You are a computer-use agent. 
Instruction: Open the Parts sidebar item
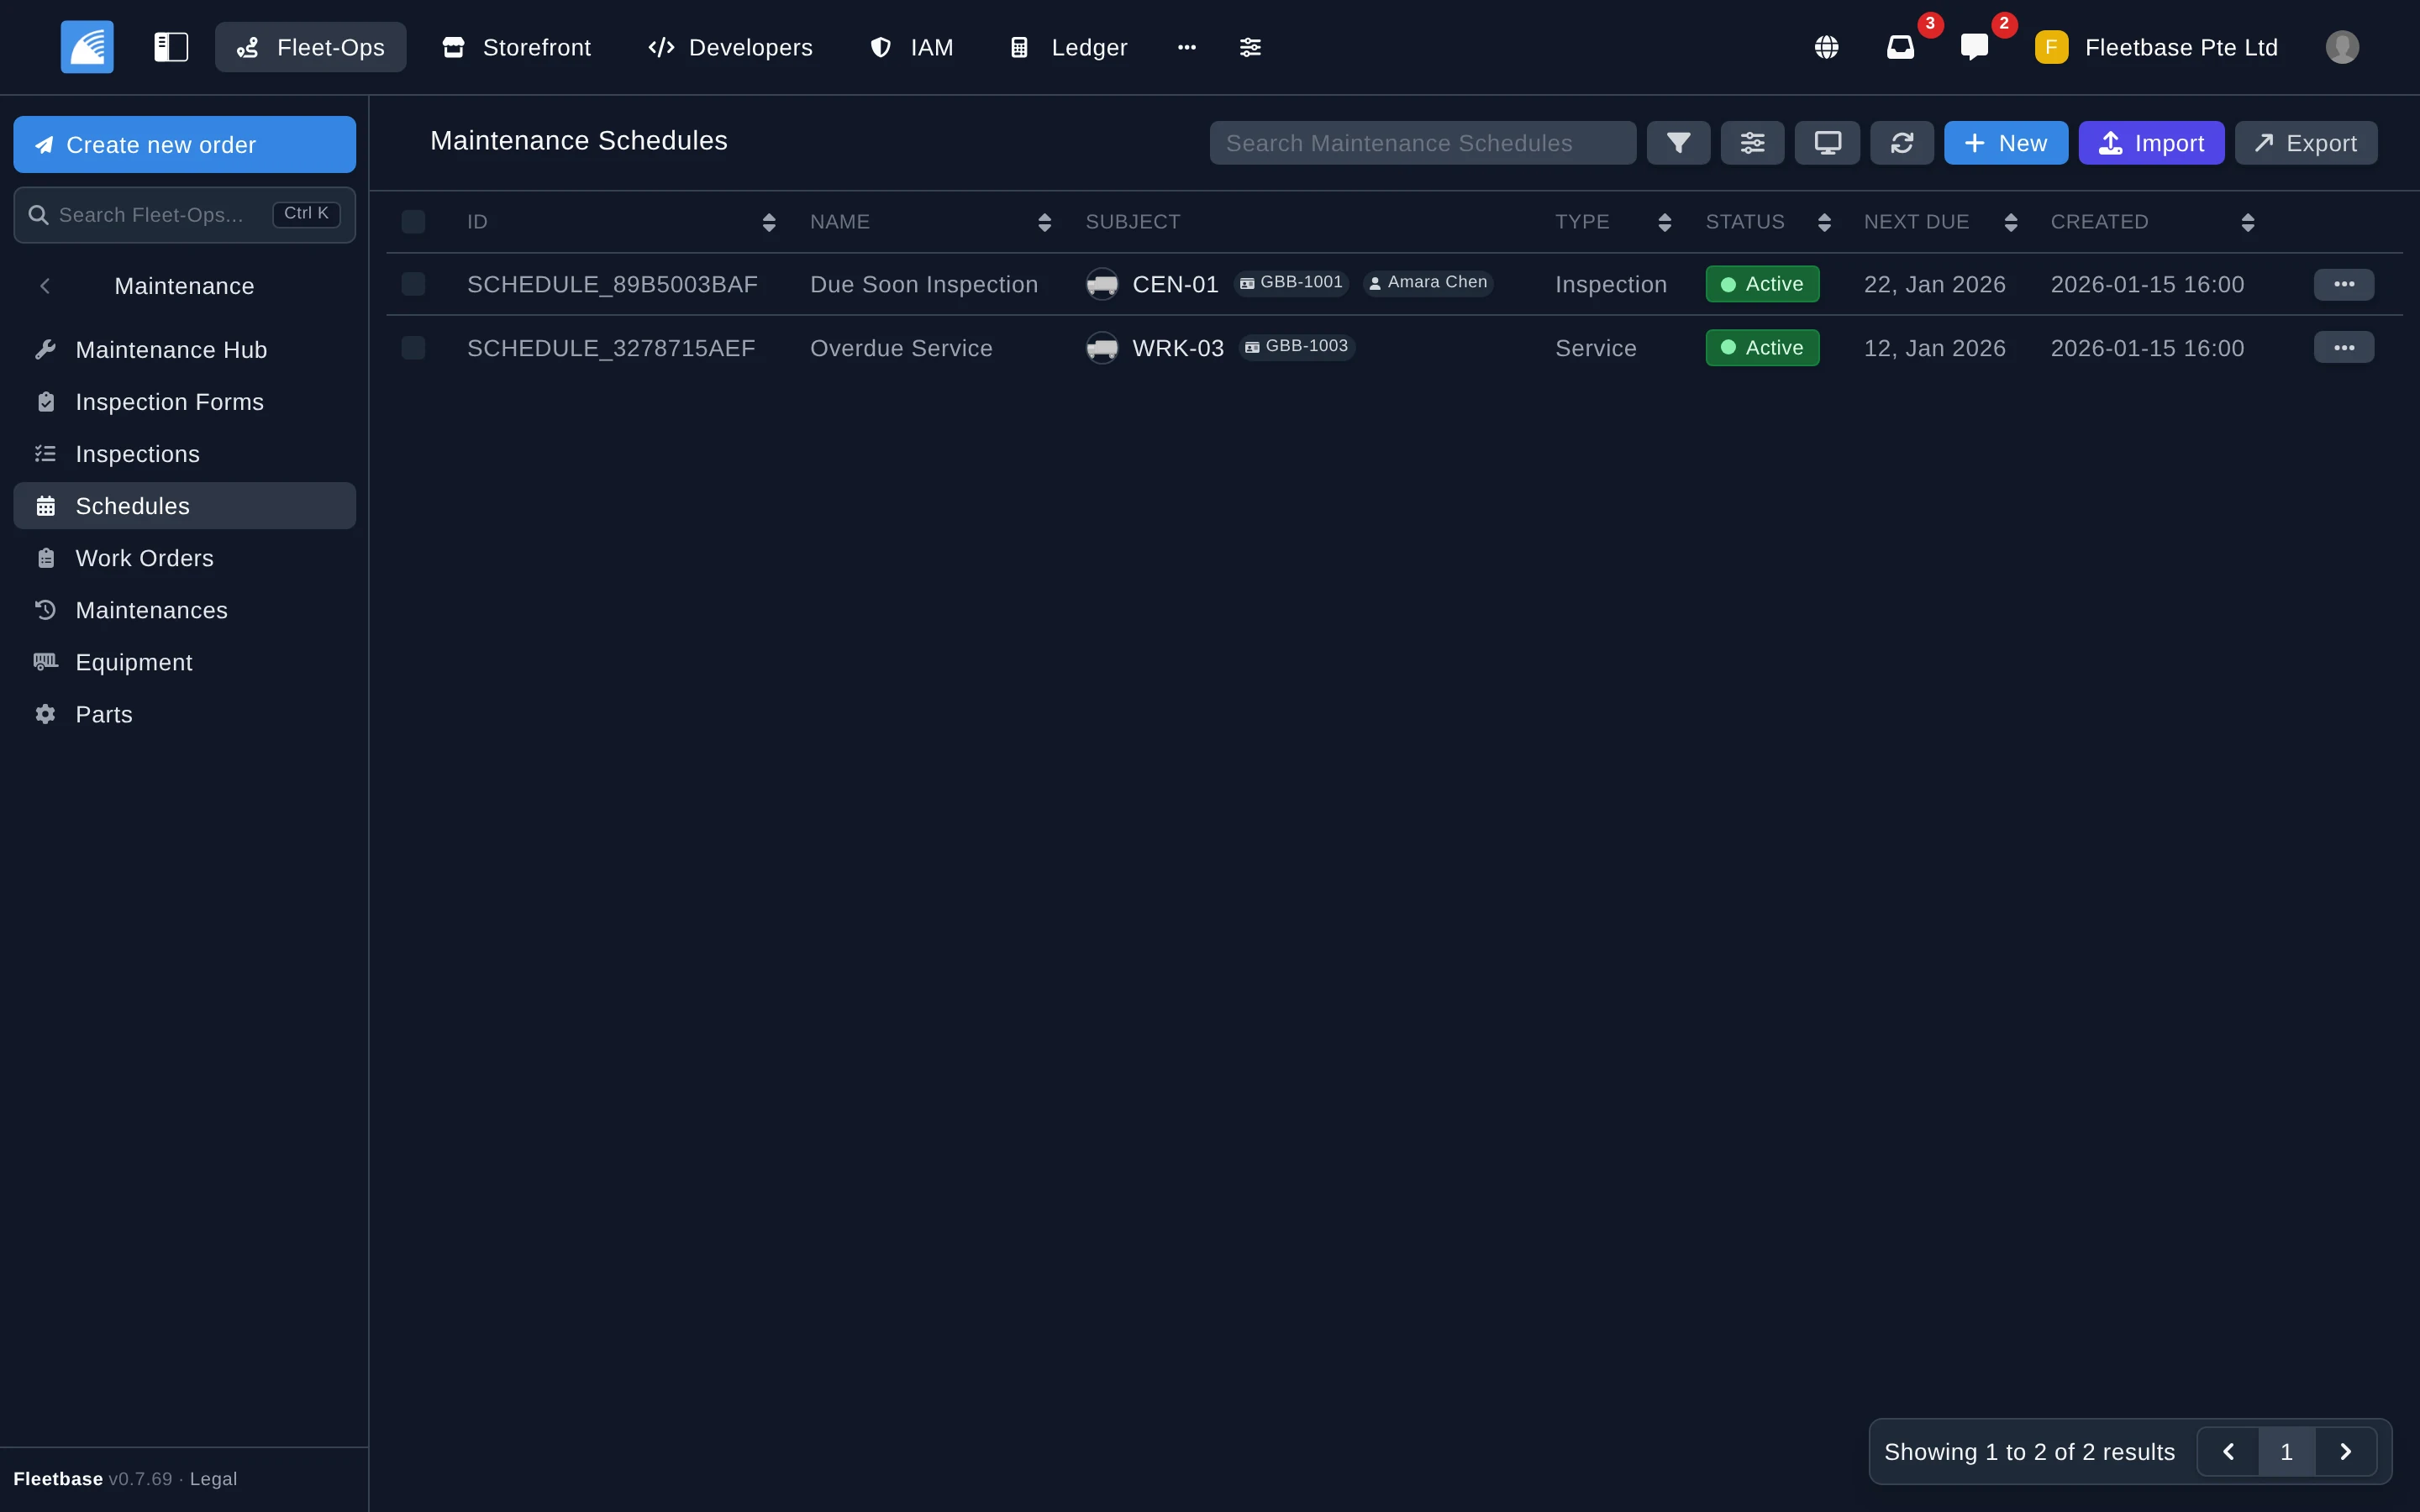[184, 714]
